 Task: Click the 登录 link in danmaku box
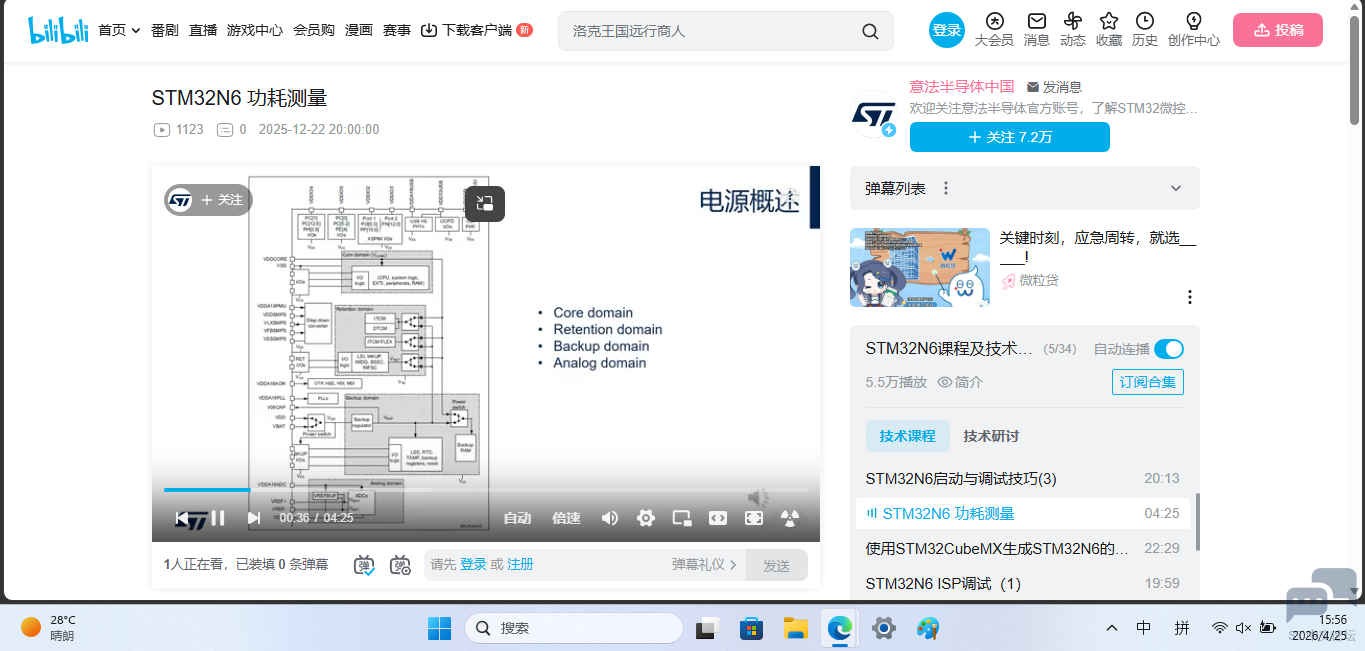[473, 565]
